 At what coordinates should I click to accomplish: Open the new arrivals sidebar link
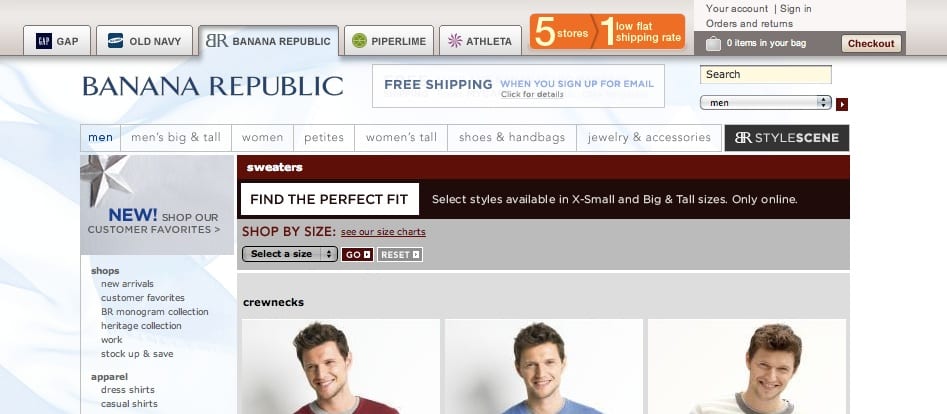(127, 284)
